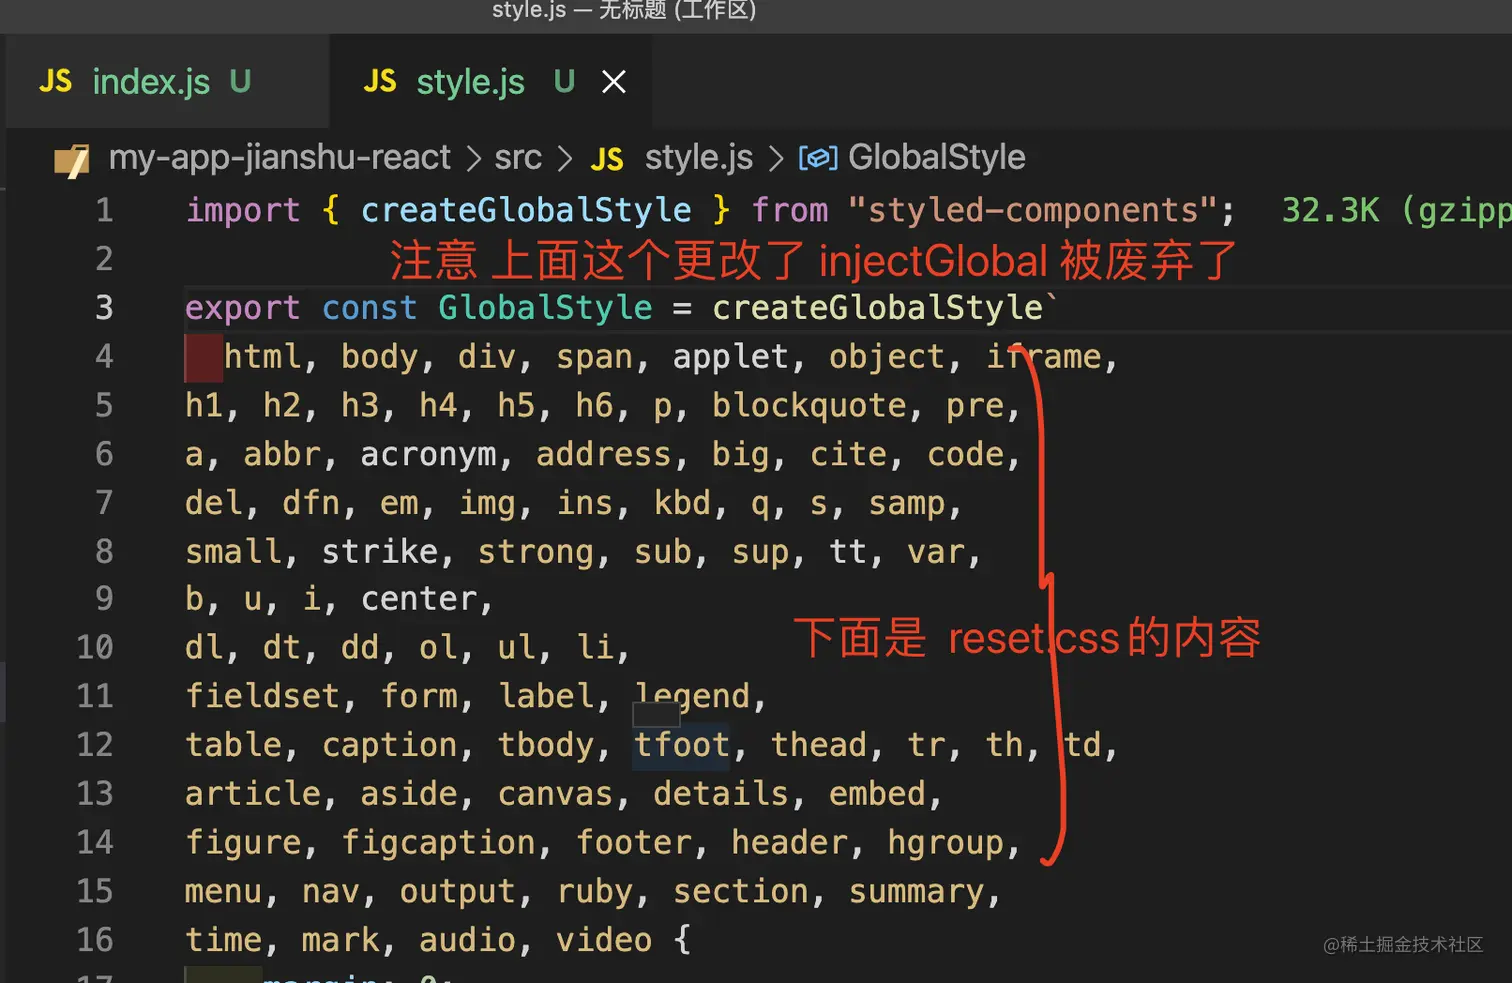Click the word fieldset on line 11
1512x983 pixels.
pyautogui.click(x=262, y=696)
